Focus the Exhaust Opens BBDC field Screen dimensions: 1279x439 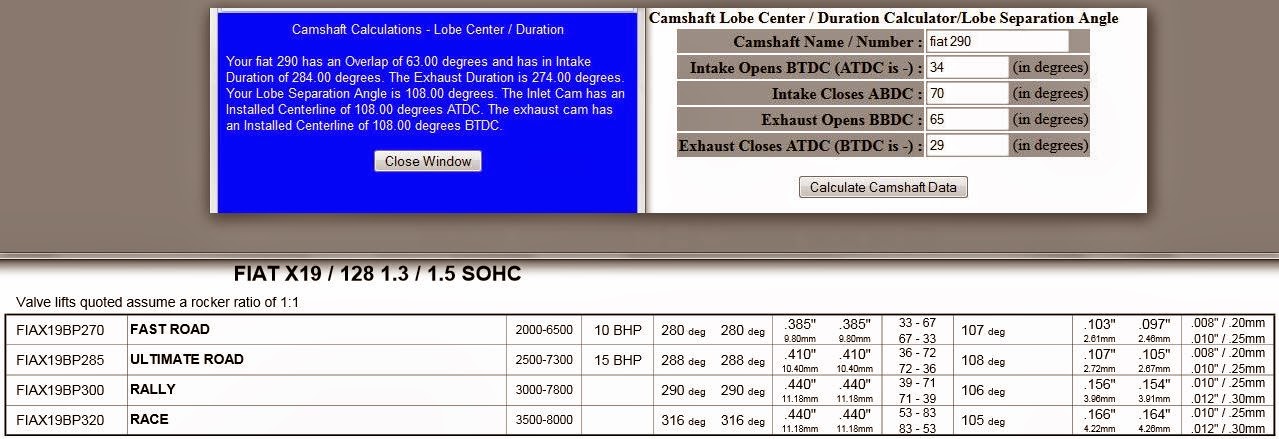[967, 119]
